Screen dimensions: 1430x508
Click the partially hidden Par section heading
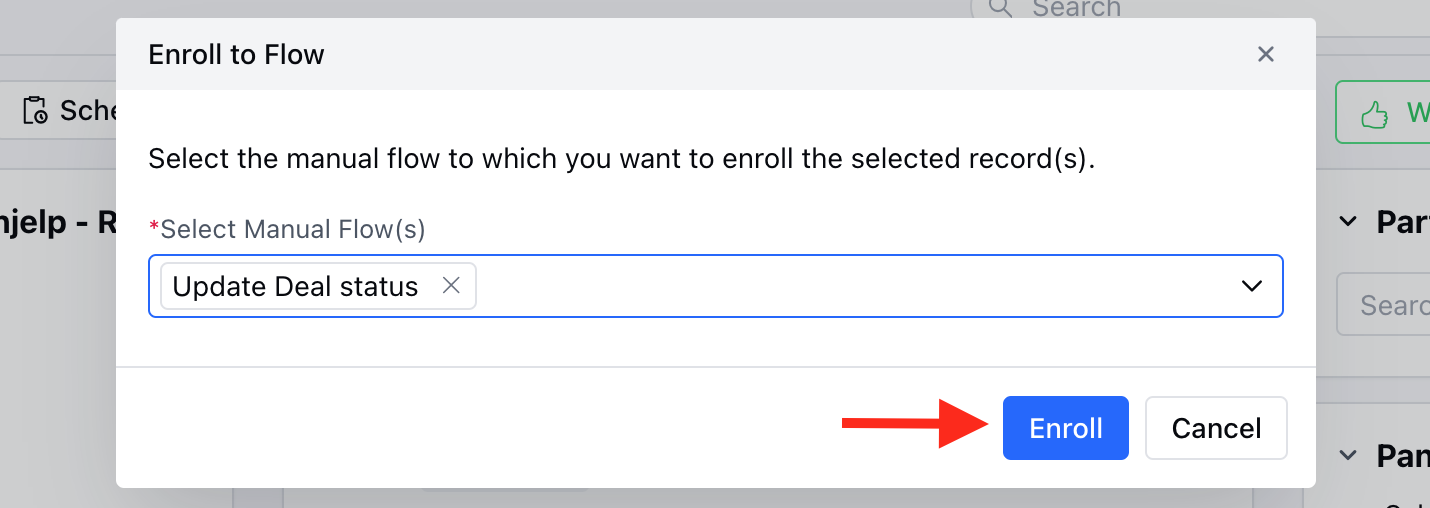[x=1403, y=221]
